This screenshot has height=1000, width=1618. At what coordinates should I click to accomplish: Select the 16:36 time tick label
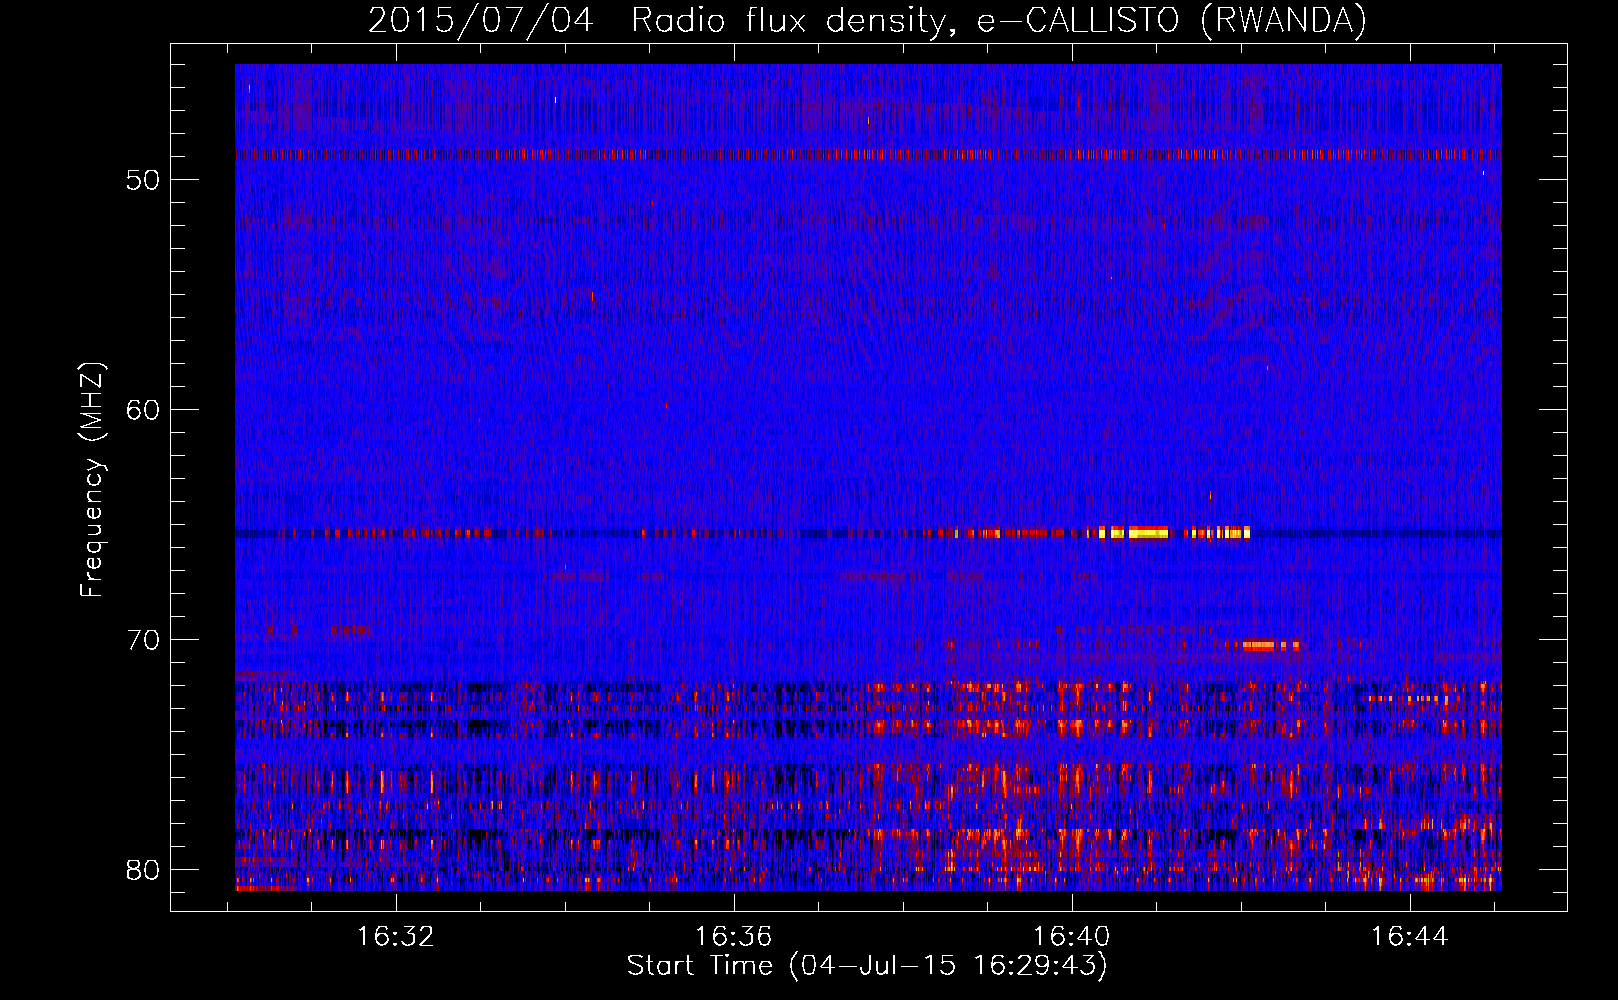coord(734,937)
